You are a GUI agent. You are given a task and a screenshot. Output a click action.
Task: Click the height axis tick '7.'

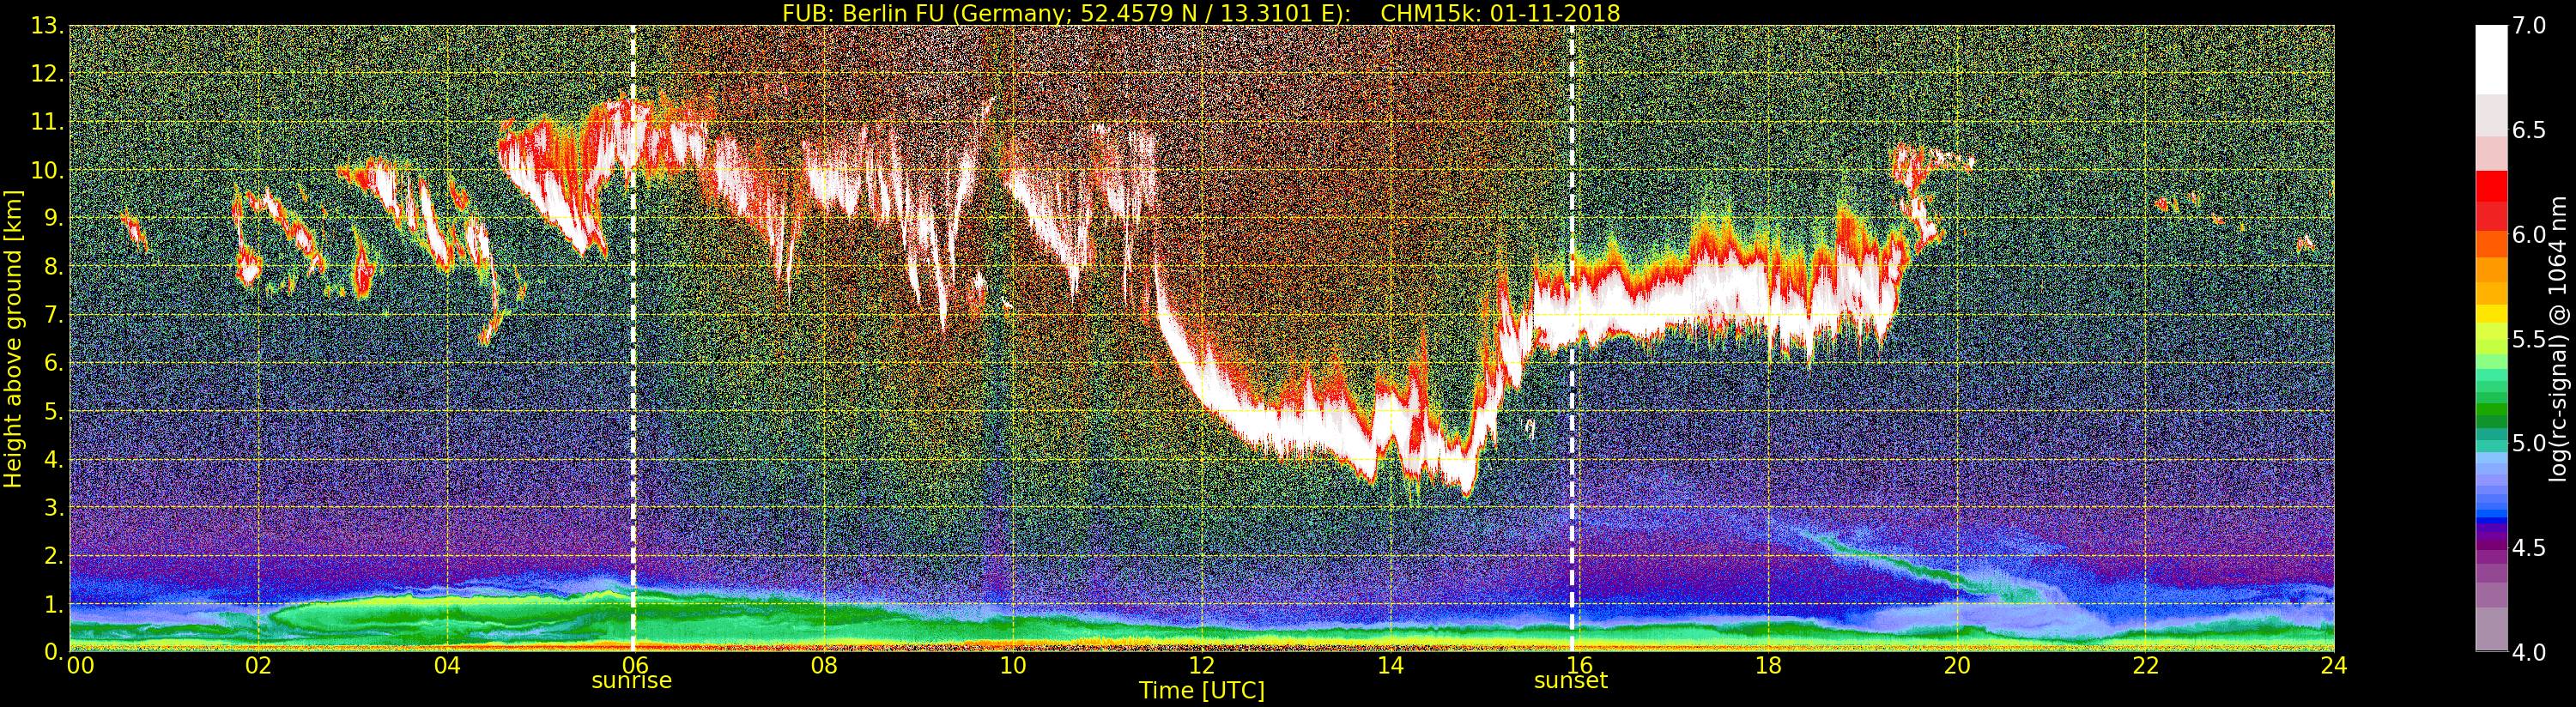coord(53,315)
